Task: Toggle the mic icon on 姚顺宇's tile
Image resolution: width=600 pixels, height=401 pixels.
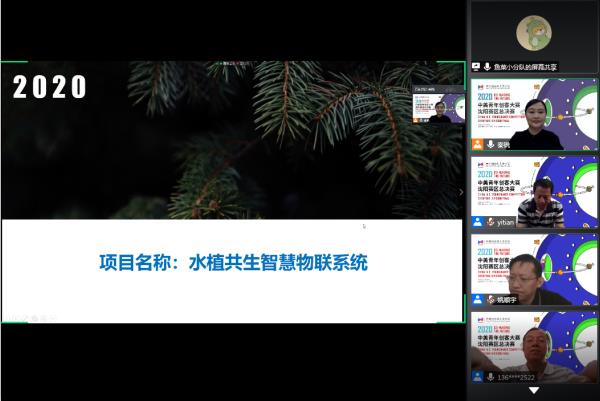Action: [x=488, y=299]
